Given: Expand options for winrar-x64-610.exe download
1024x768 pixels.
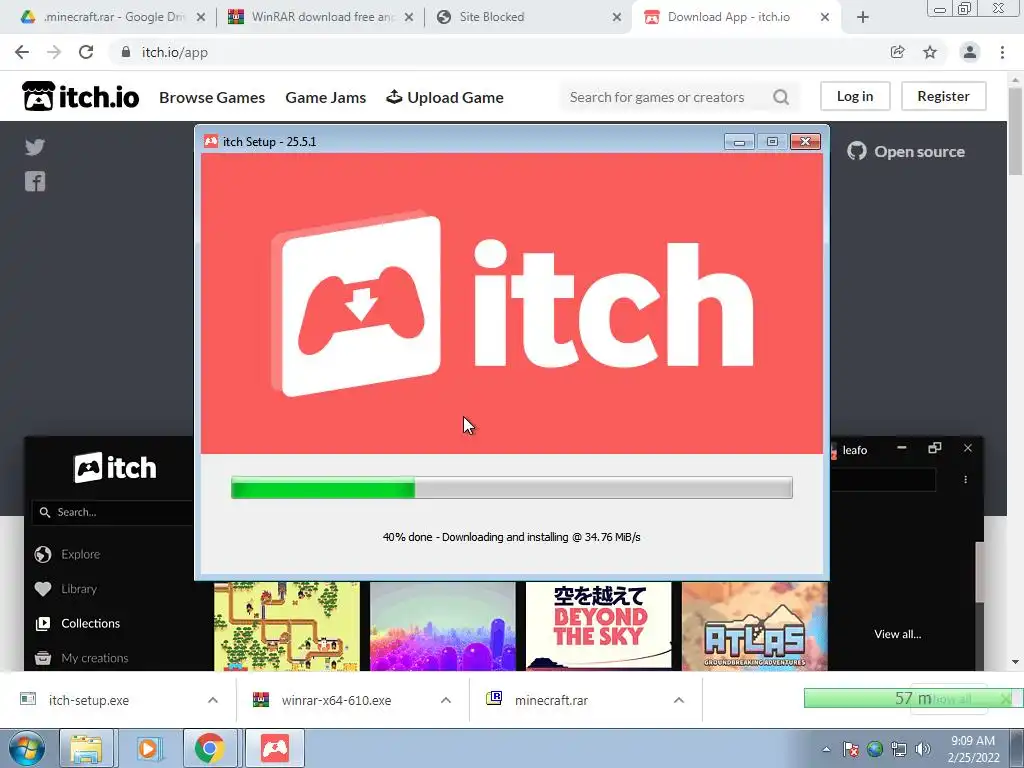Looking at the screenshot, I should [446, 700].
